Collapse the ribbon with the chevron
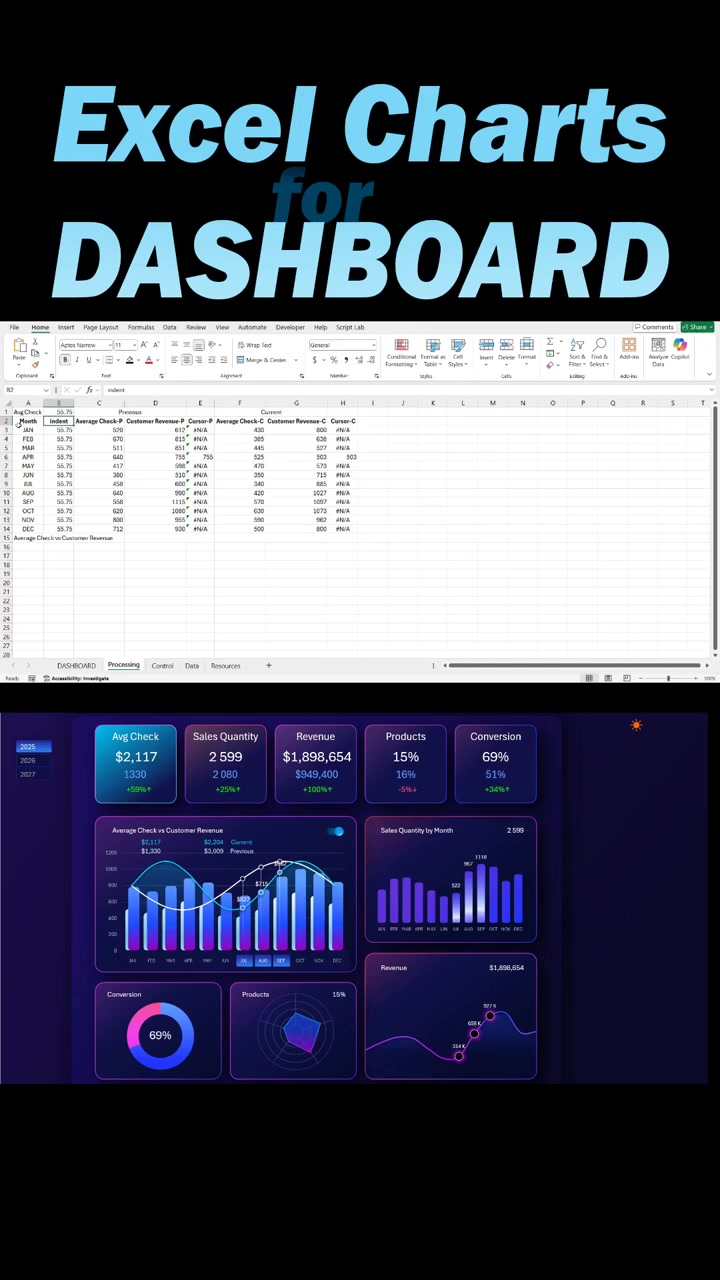Image resolution: width=720 pixels, height=1280 pixels. tap(709, 373)
